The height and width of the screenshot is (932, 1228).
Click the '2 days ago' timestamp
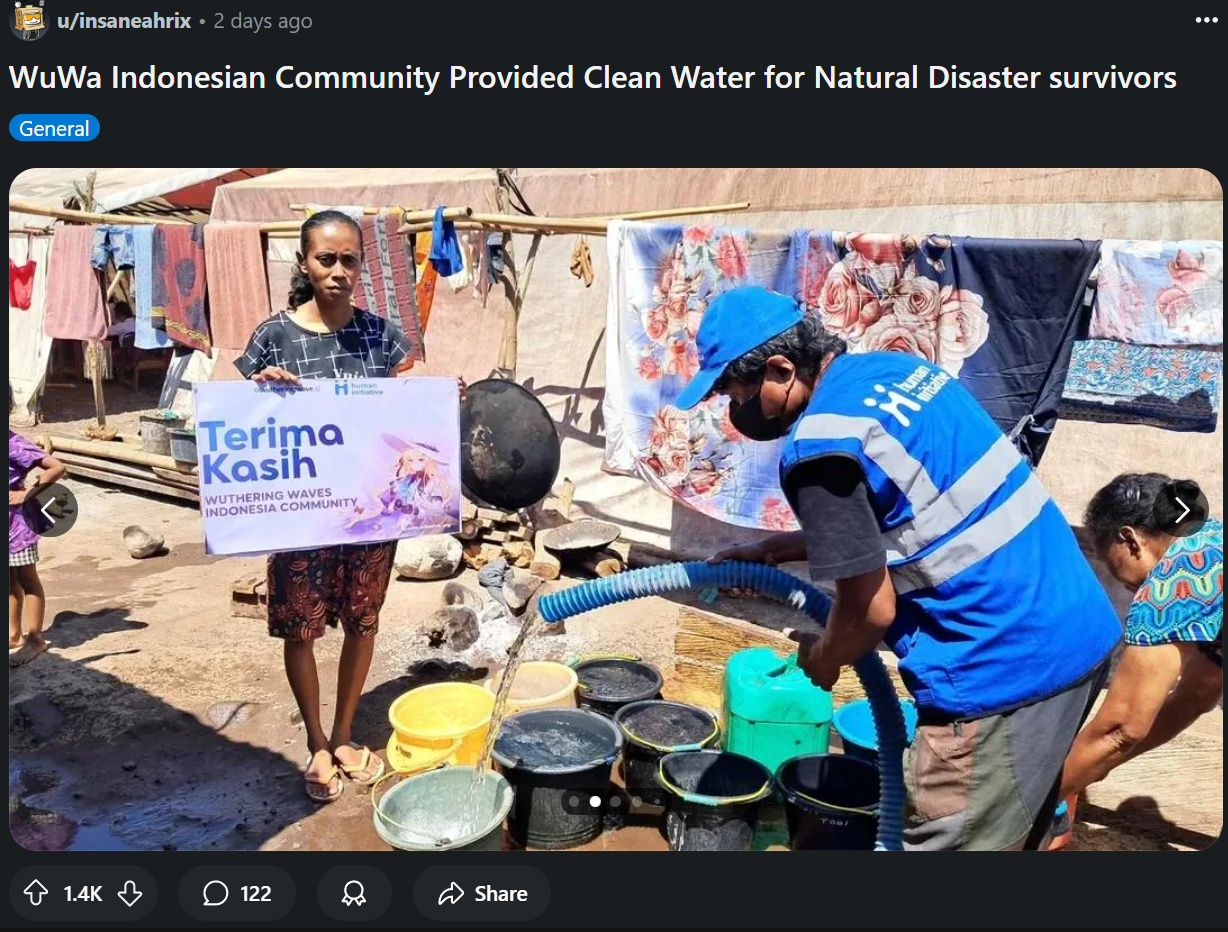point(263,21)
